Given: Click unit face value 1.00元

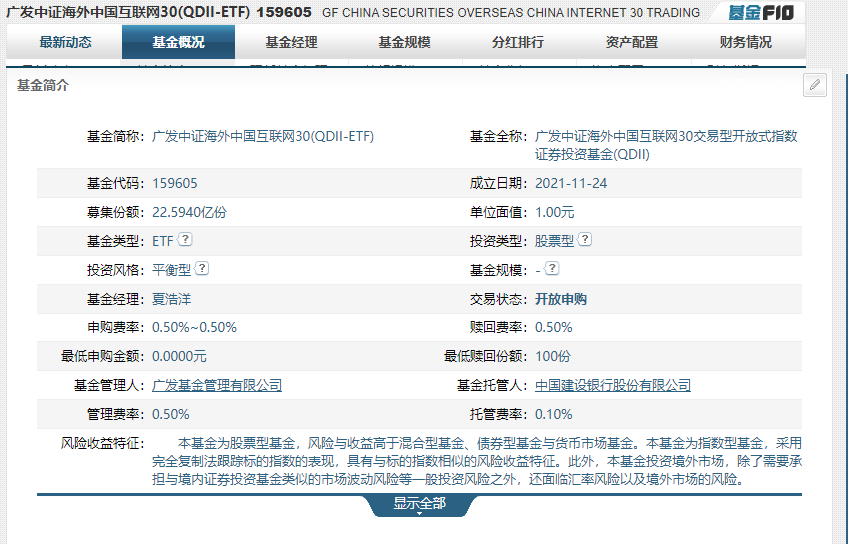Looking at the screenshot, I should pyautogui.click(x=554, y=212).
